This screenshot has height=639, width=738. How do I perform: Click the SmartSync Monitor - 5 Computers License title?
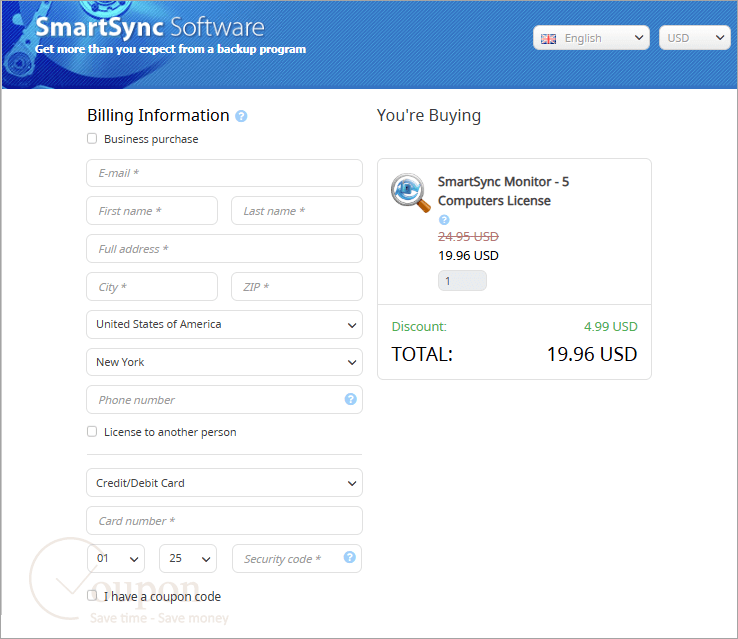coord(503,191)
